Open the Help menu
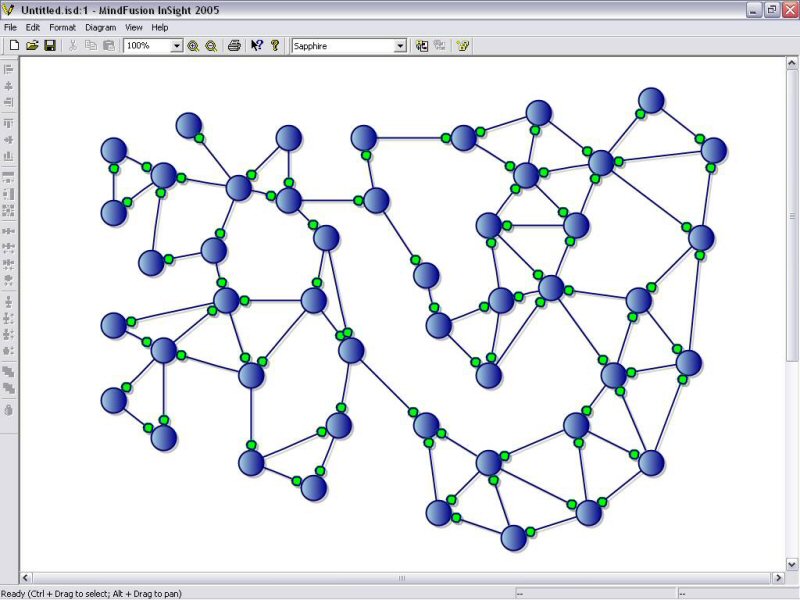 coord(160,27)
